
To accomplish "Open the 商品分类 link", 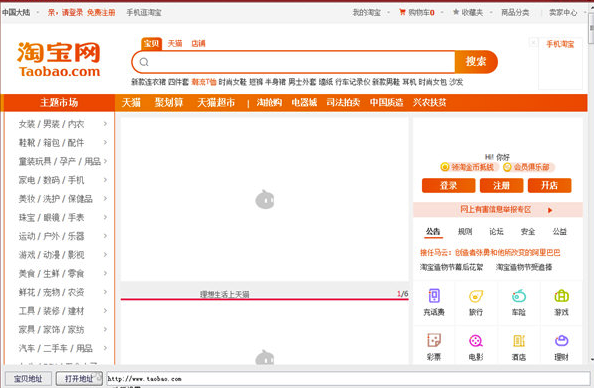I will click(x=515, y=13).
